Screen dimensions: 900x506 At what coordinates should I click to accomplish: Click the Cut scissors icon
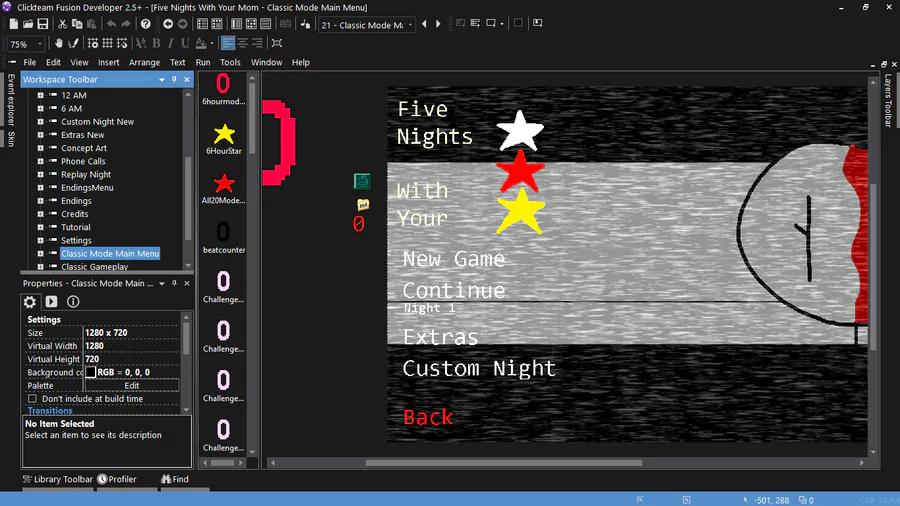coord(62,24)
